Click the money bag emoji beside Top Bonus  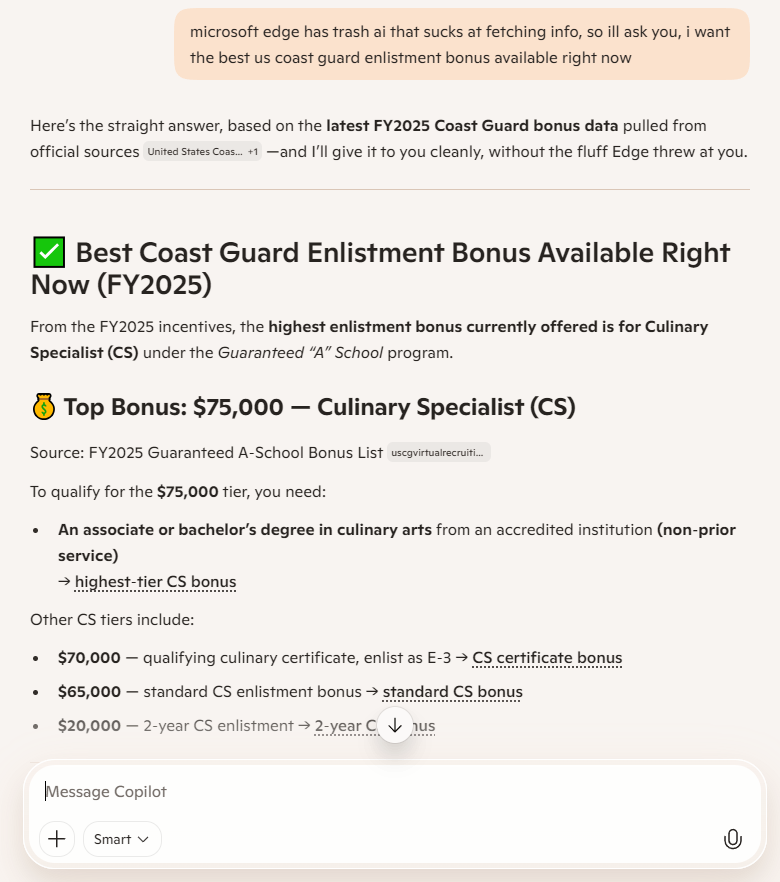(x=43, y=407)
